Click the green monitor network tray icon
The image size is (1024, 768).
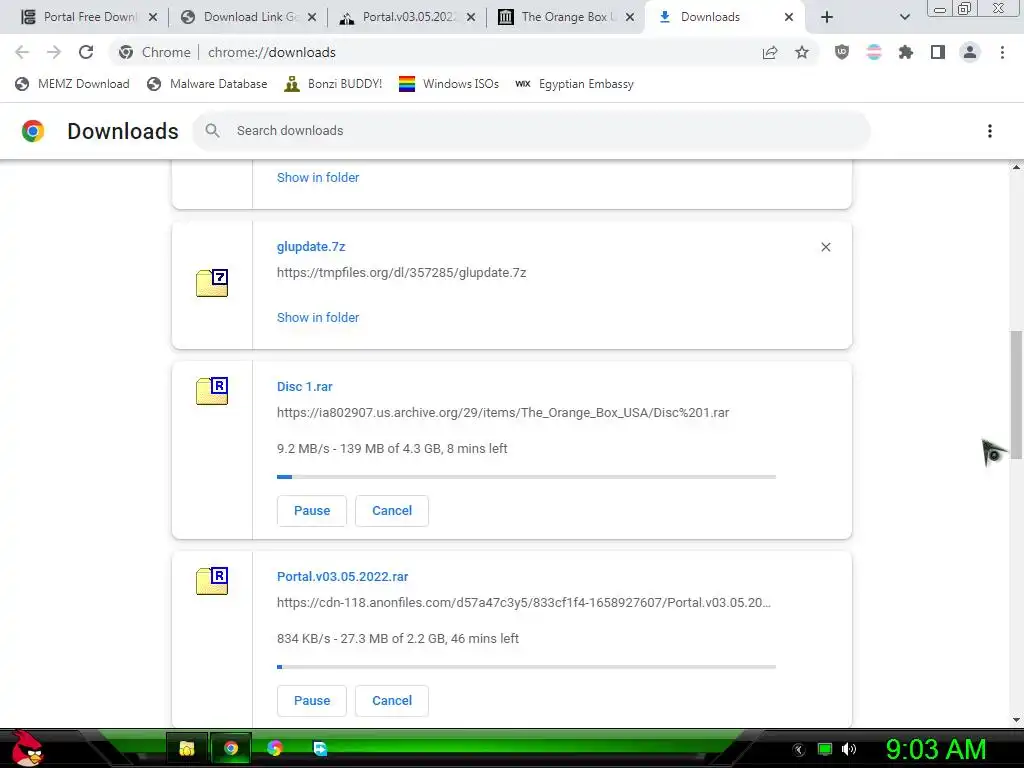(x=825, y=749)
